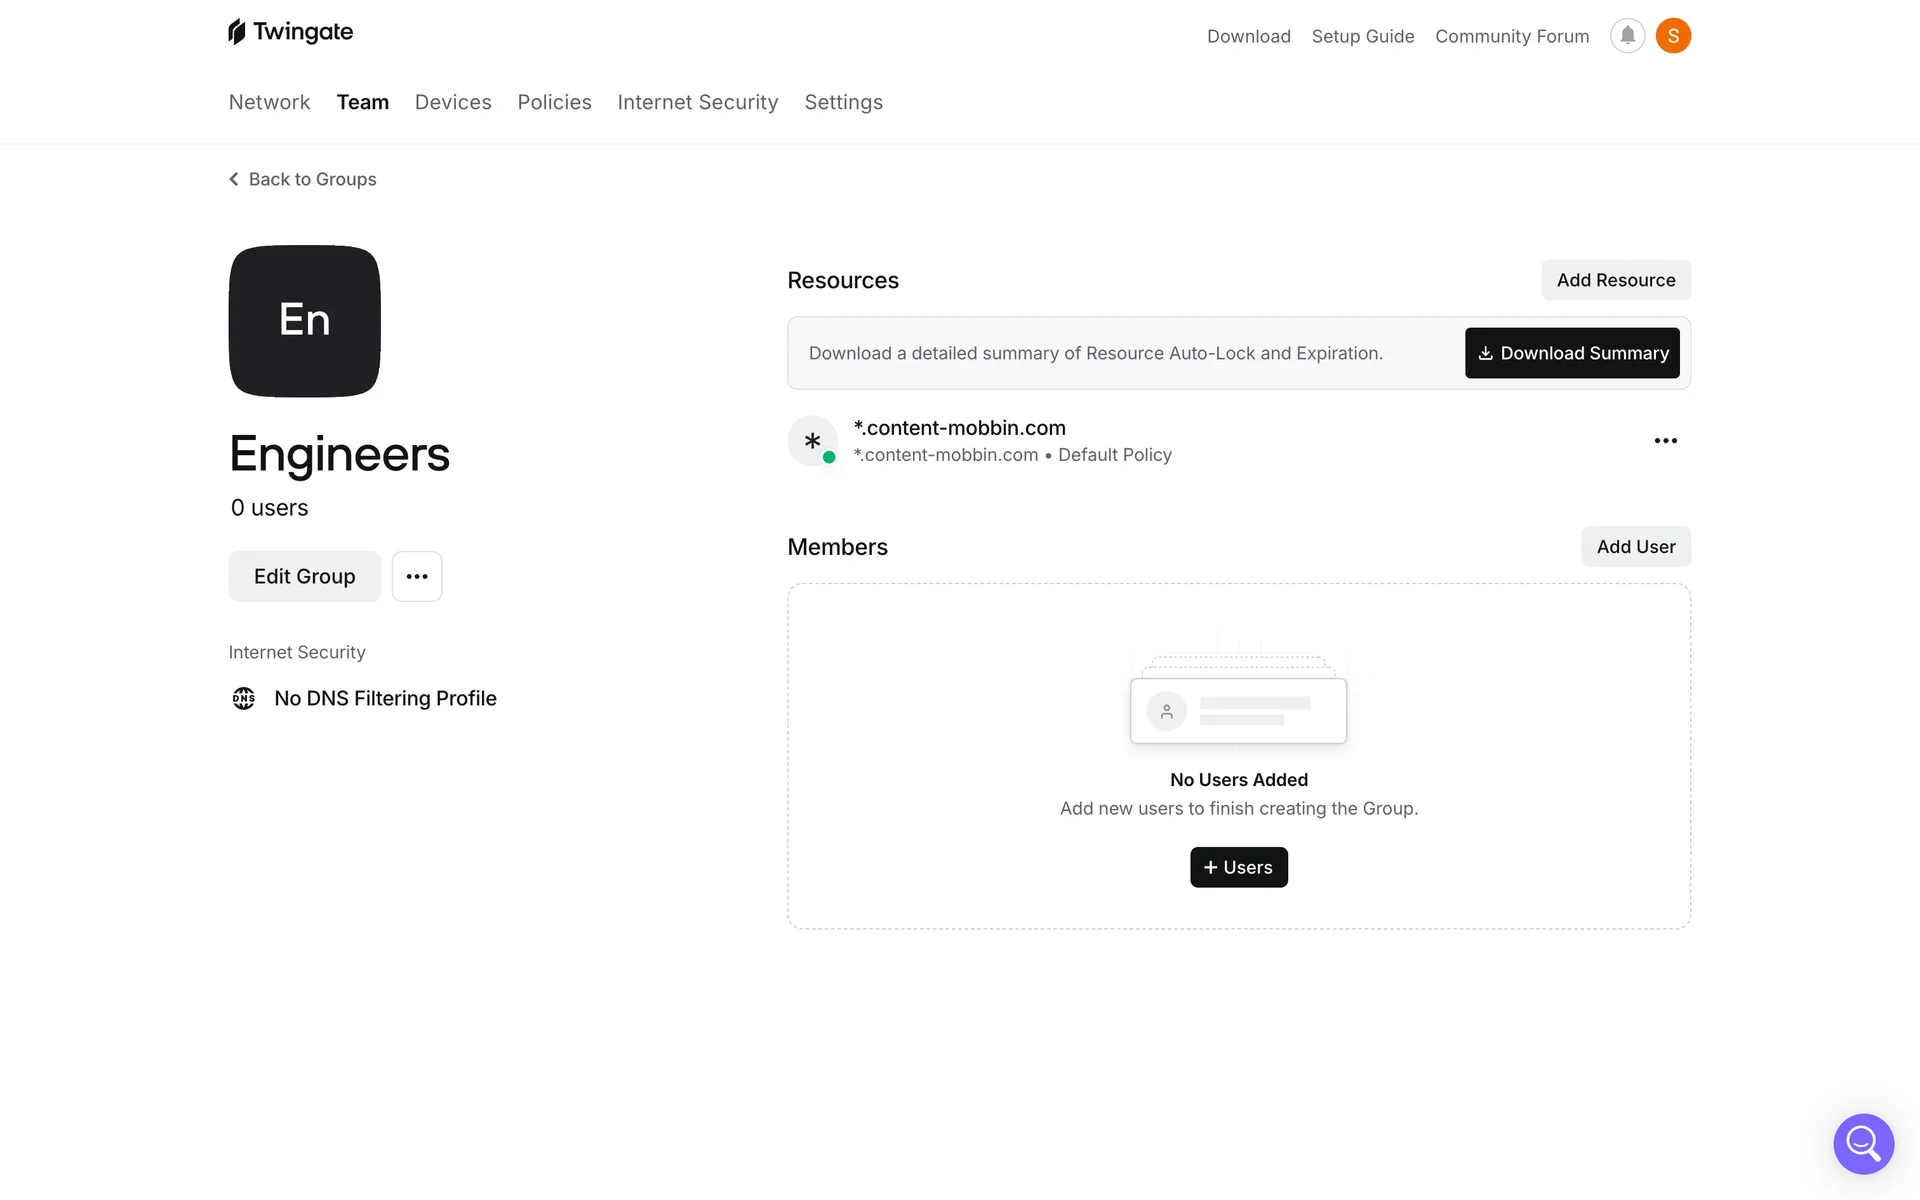1920x1200 pixels.
Task: Go to the Policies tab
Action: 554,102
